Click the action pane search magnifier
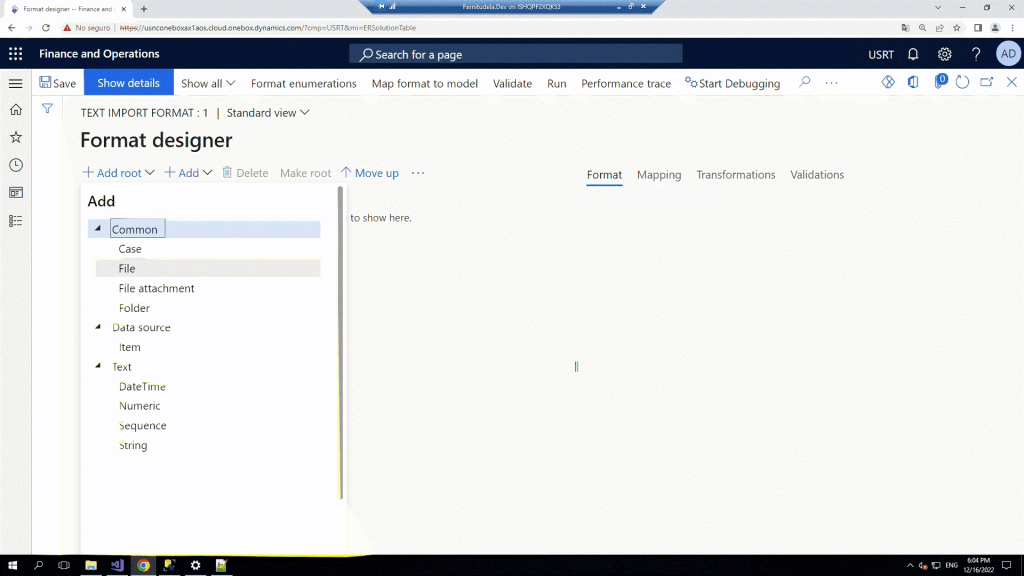Image resolution: width=1024 pixels, height=576 pixels. coord(804,83)
